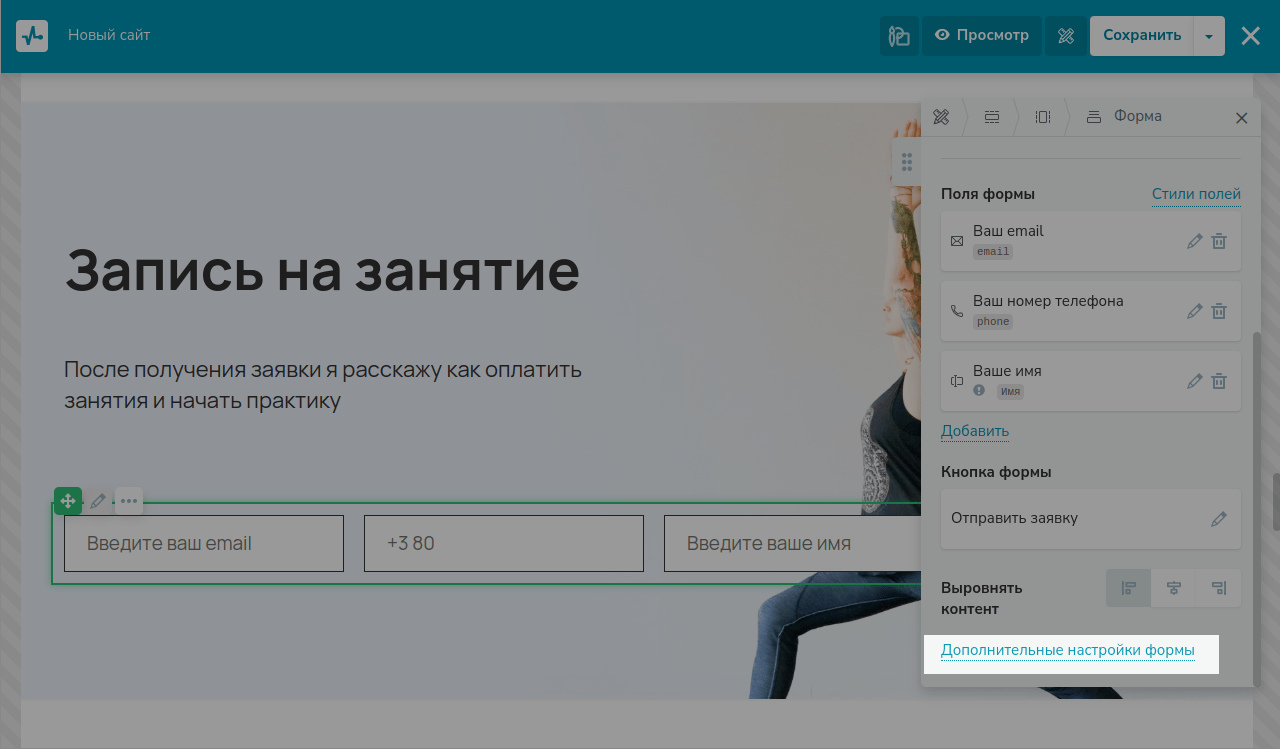Delete the Ваш email field with trash icon
The height and width of the screenshot is (749, 1280).
pyautogui.click(x=1219, y=241)
